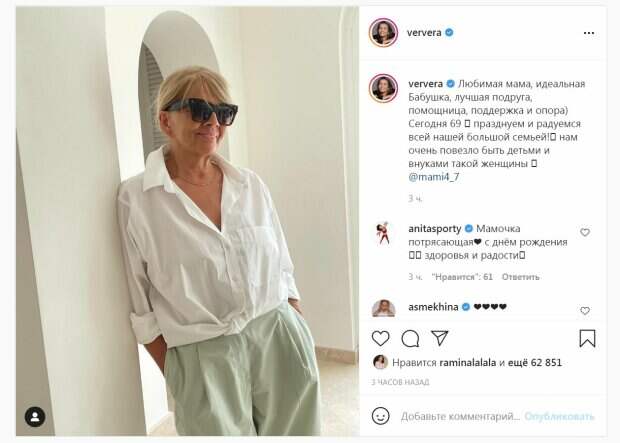Share the post via paper plane icon

coord(440,338)
